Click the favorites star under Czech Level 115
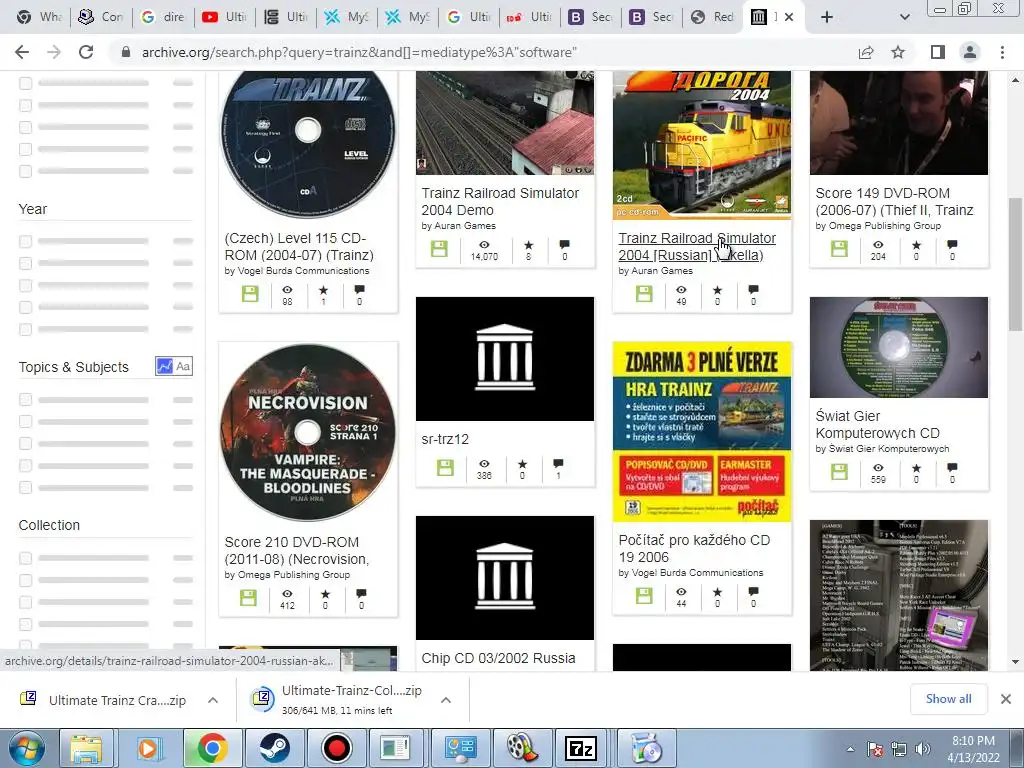 [323, 290]
